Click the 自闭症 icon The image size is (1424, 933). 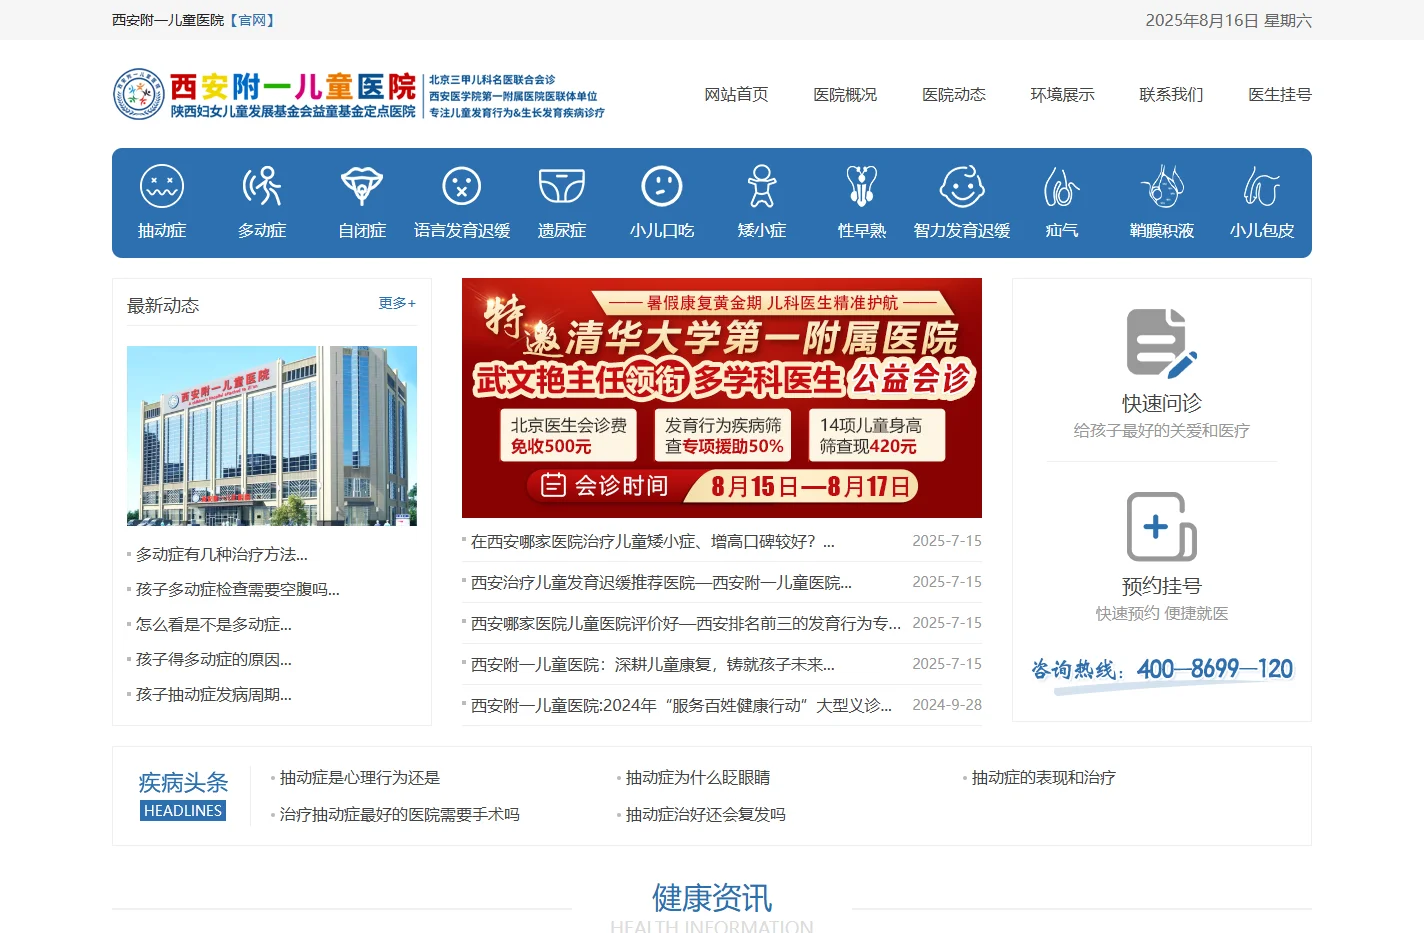pos(362,187)
